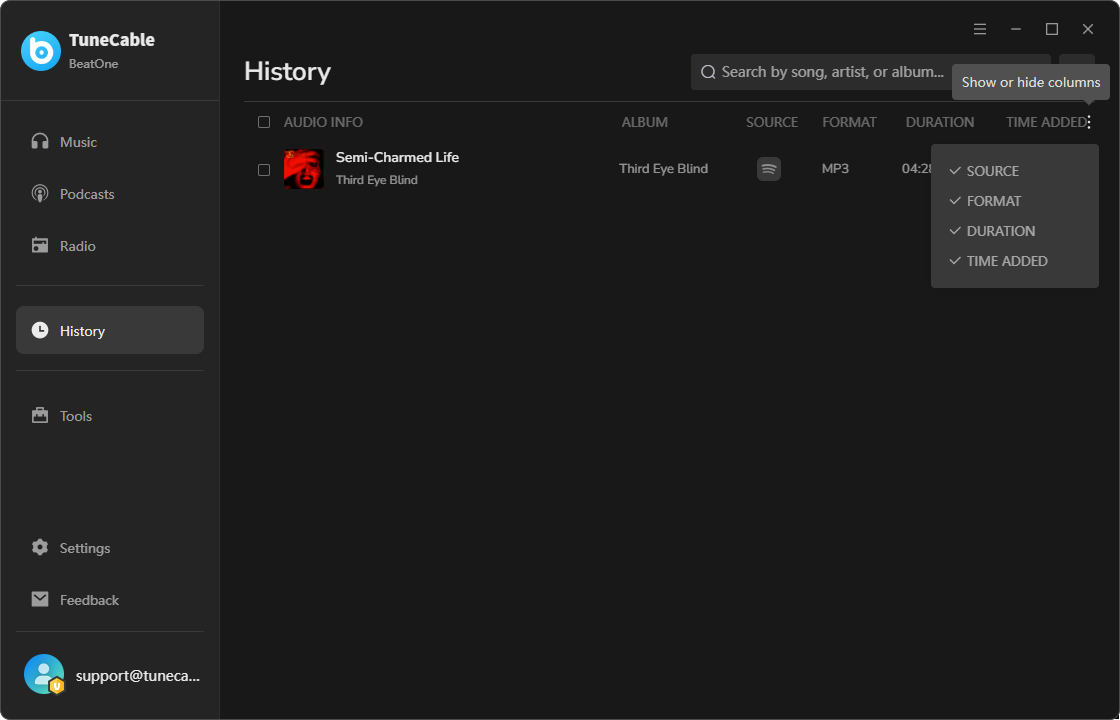1120x720 pixels.
Task: Click the TIME ADDED column header
Action: coord(1046,122)
